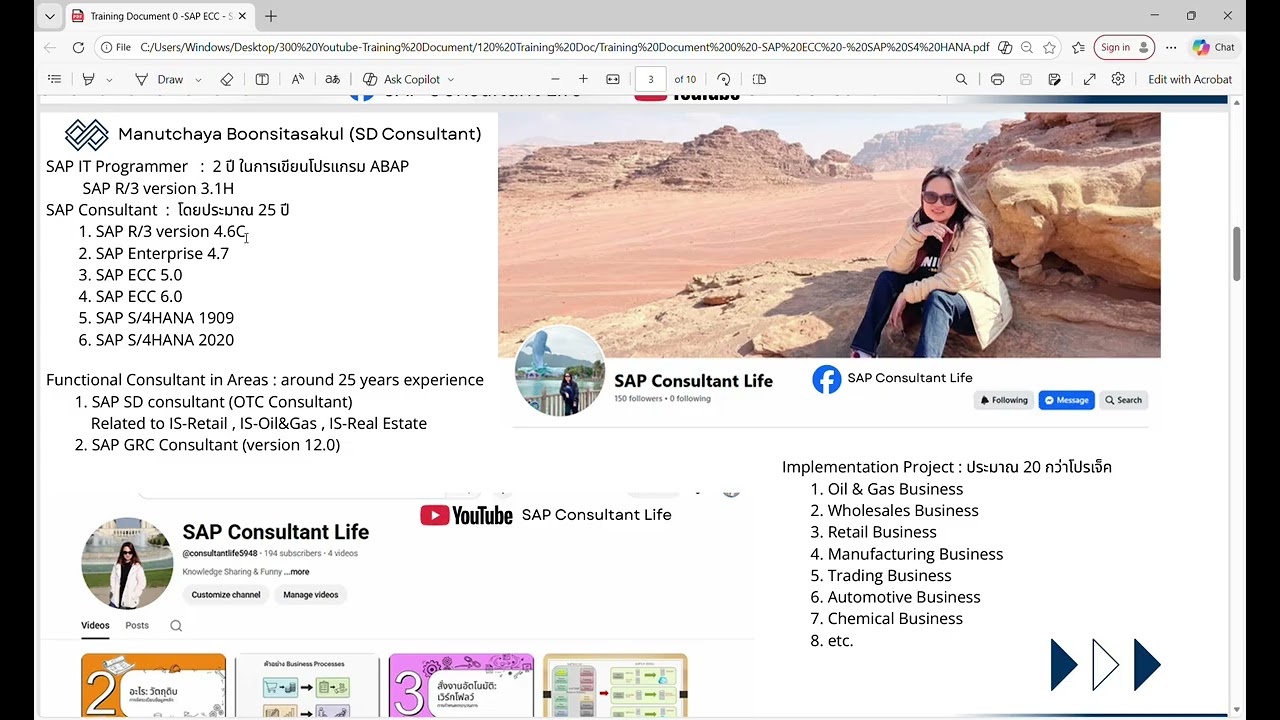Sign in to browser profile
1280x720 pixels.
pos(1124,47)
